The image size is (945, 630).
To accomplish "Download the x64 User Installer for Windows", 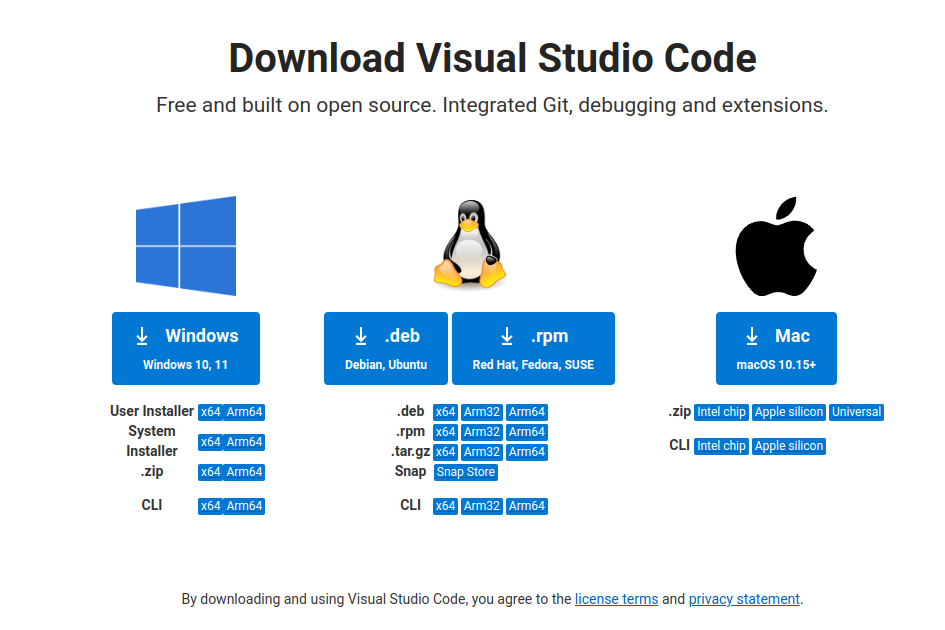I will click(x=212, y=411).
